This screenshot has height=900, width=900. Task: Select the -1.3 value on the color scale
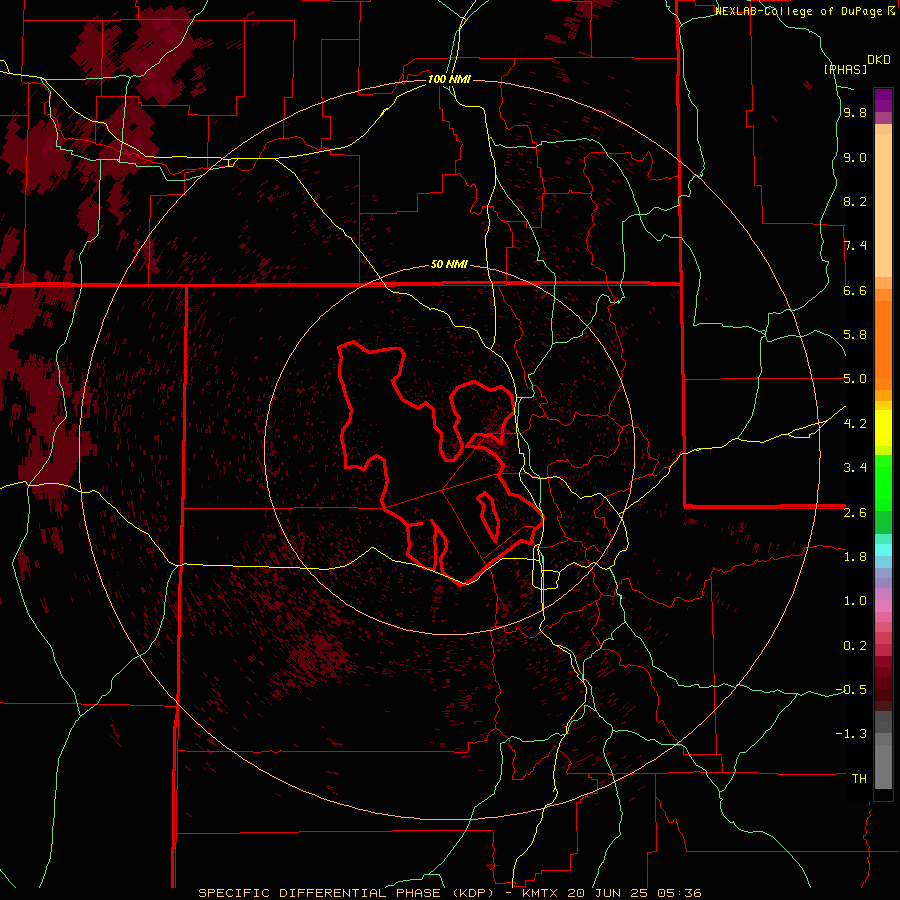tap(851, 734)
